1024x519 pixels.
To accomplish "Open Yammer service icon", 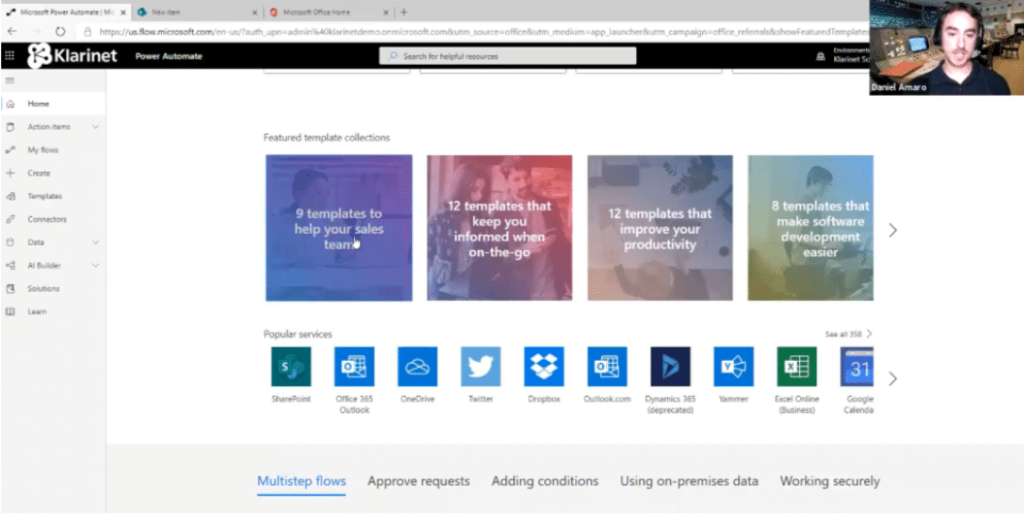I will pyautogui.click(x=733, y=366).
